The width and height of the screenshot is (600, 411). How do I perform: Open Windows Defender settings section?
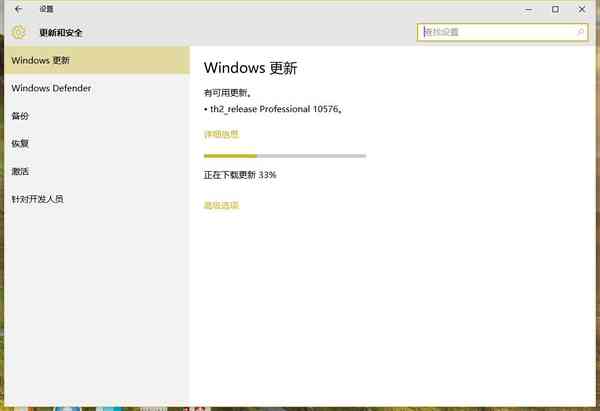point(51,88)
